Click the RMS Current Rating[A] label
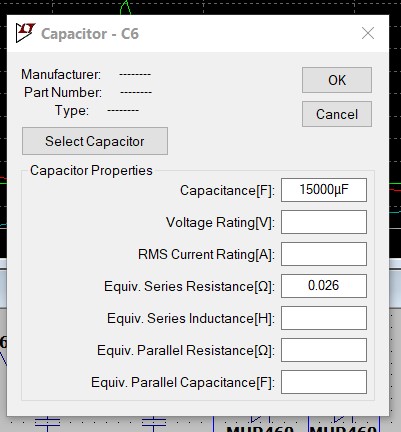The image size is (401, 432). pos(206,255)
